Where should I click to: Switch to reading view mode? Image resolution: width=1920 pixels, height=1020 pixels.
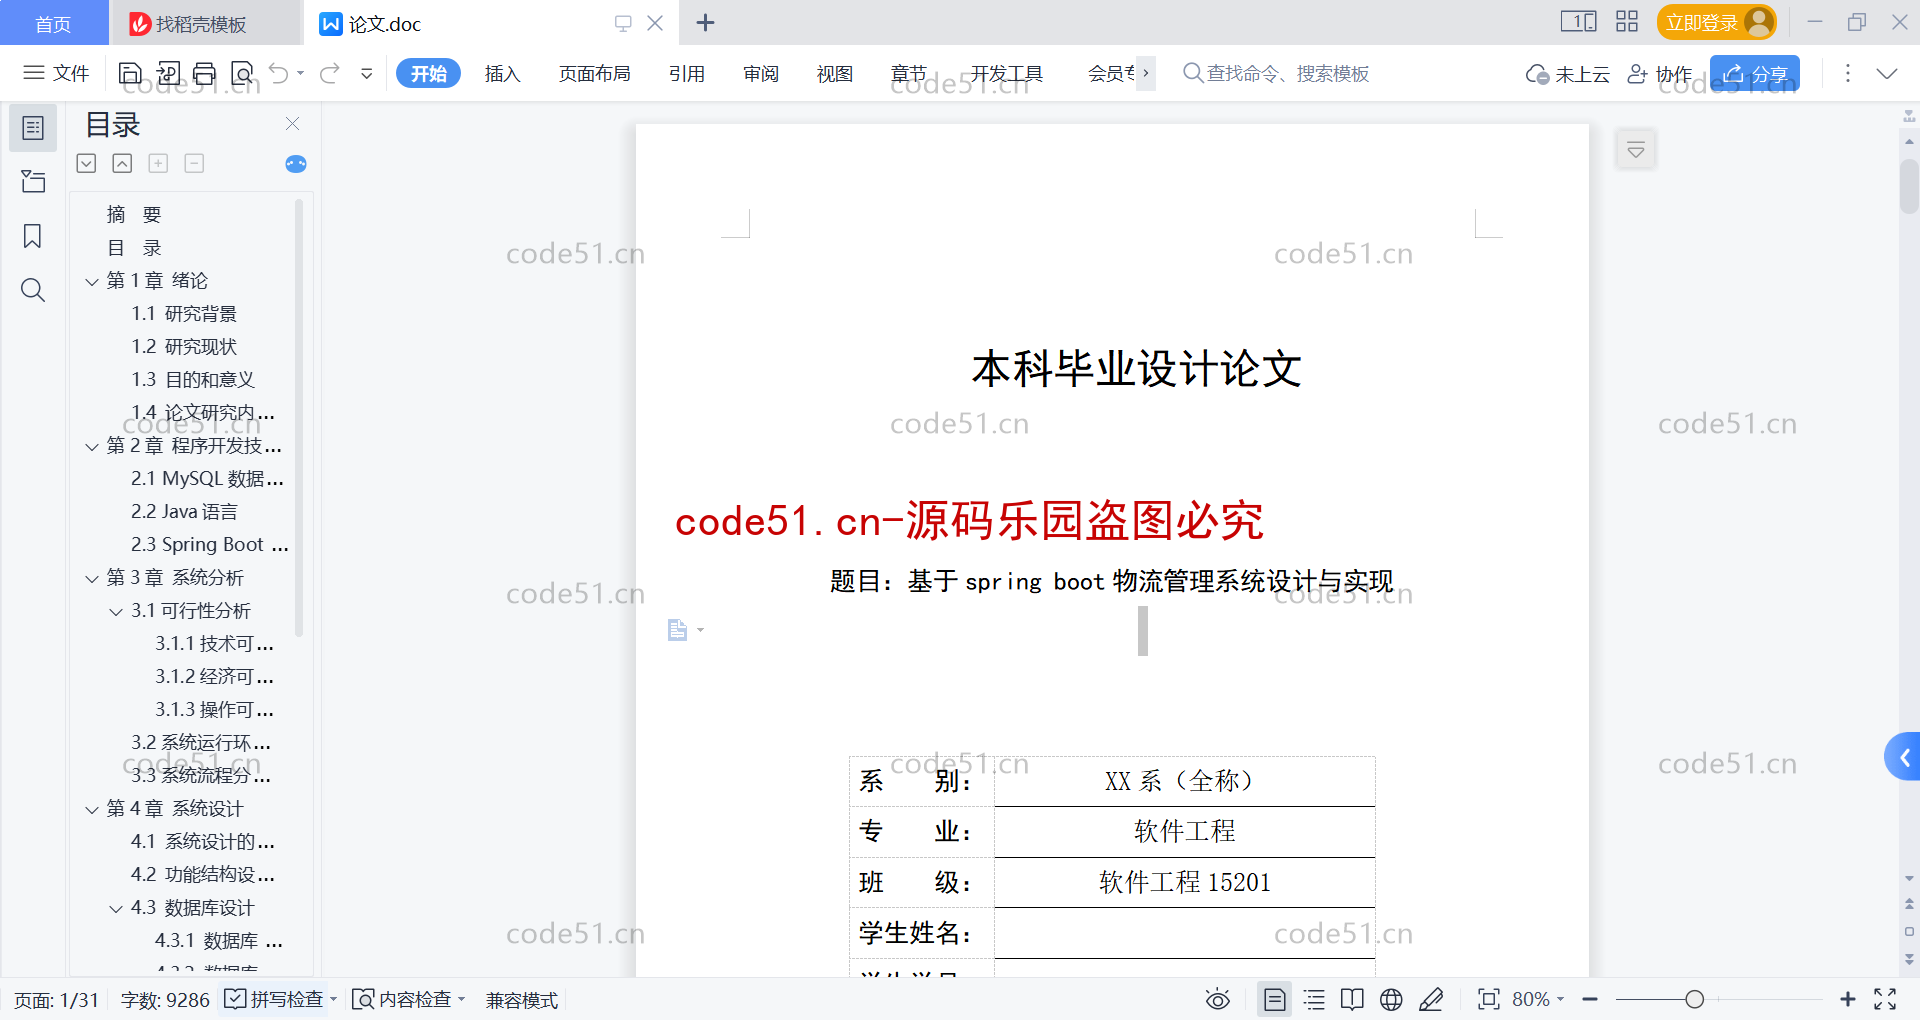coord(1352,999)
